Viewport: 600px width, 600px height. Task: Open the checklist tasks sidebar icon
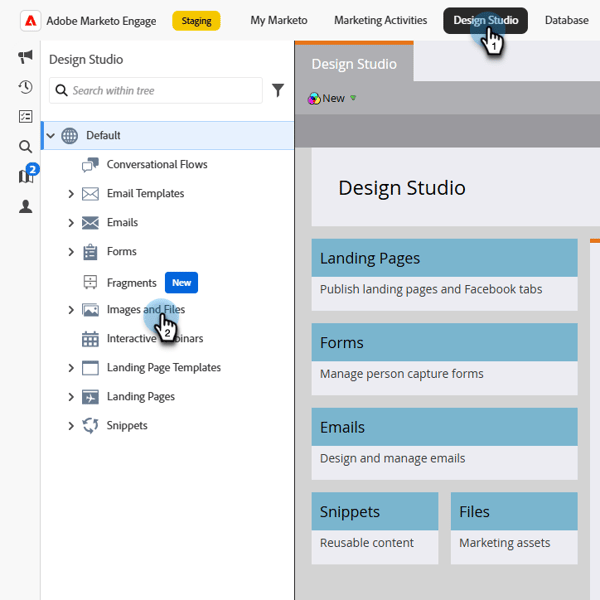26,116
